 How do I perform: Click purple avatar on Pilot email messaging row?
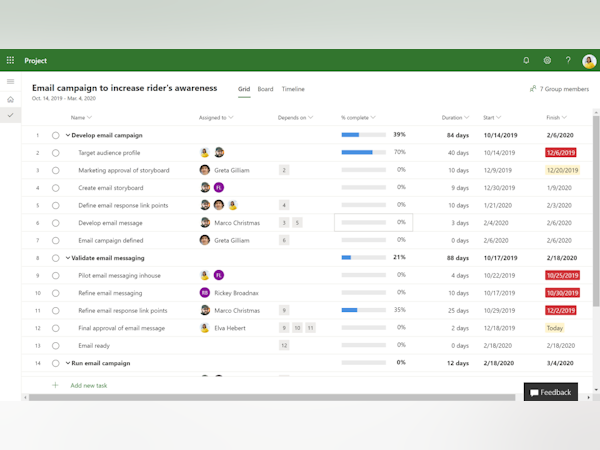[x=219, y=275]
